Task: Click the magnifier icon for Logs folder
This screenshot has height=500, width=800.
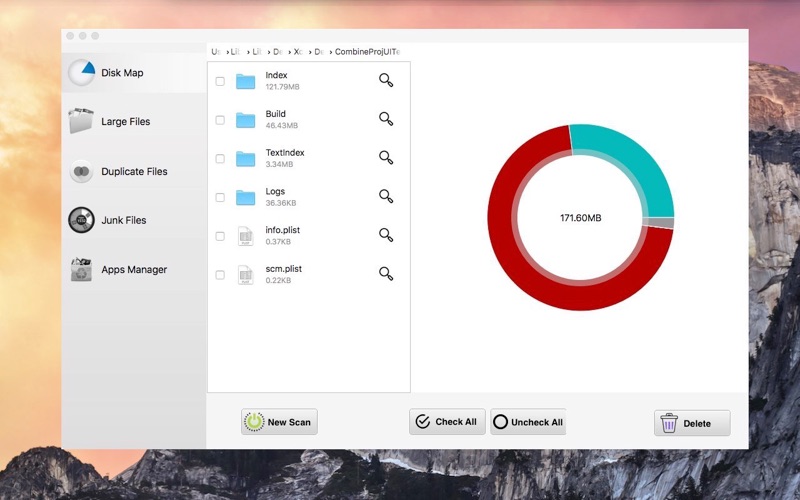Action: tap(386, 197)
